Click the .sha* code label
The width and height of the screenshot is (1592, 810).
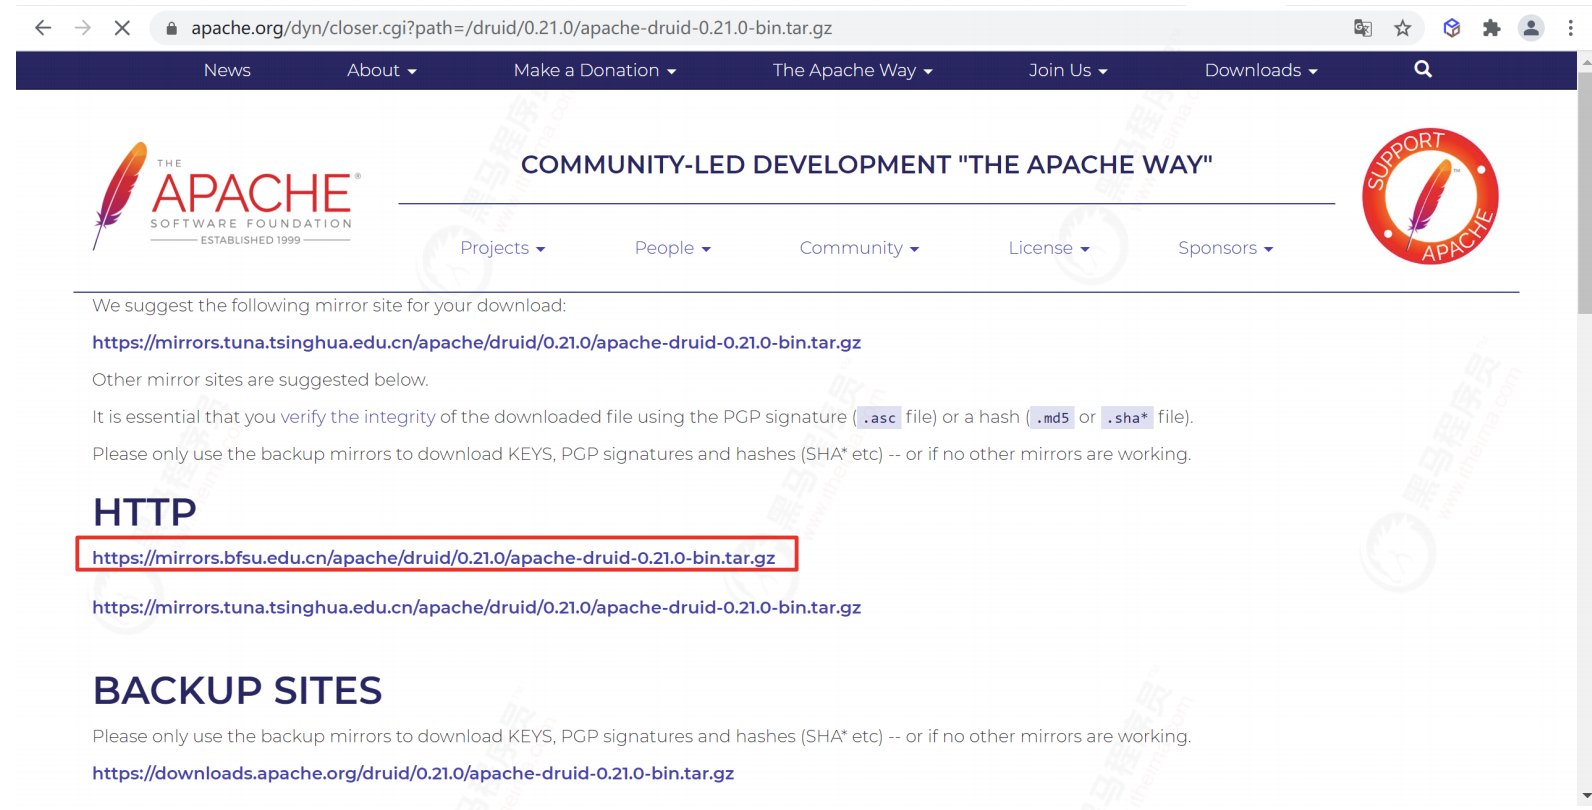1127,418
